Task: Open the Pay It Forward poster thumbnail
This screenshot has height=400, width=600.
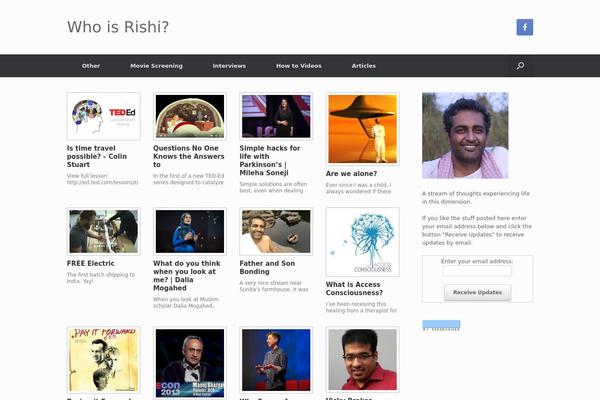Action: coord(104,360)
